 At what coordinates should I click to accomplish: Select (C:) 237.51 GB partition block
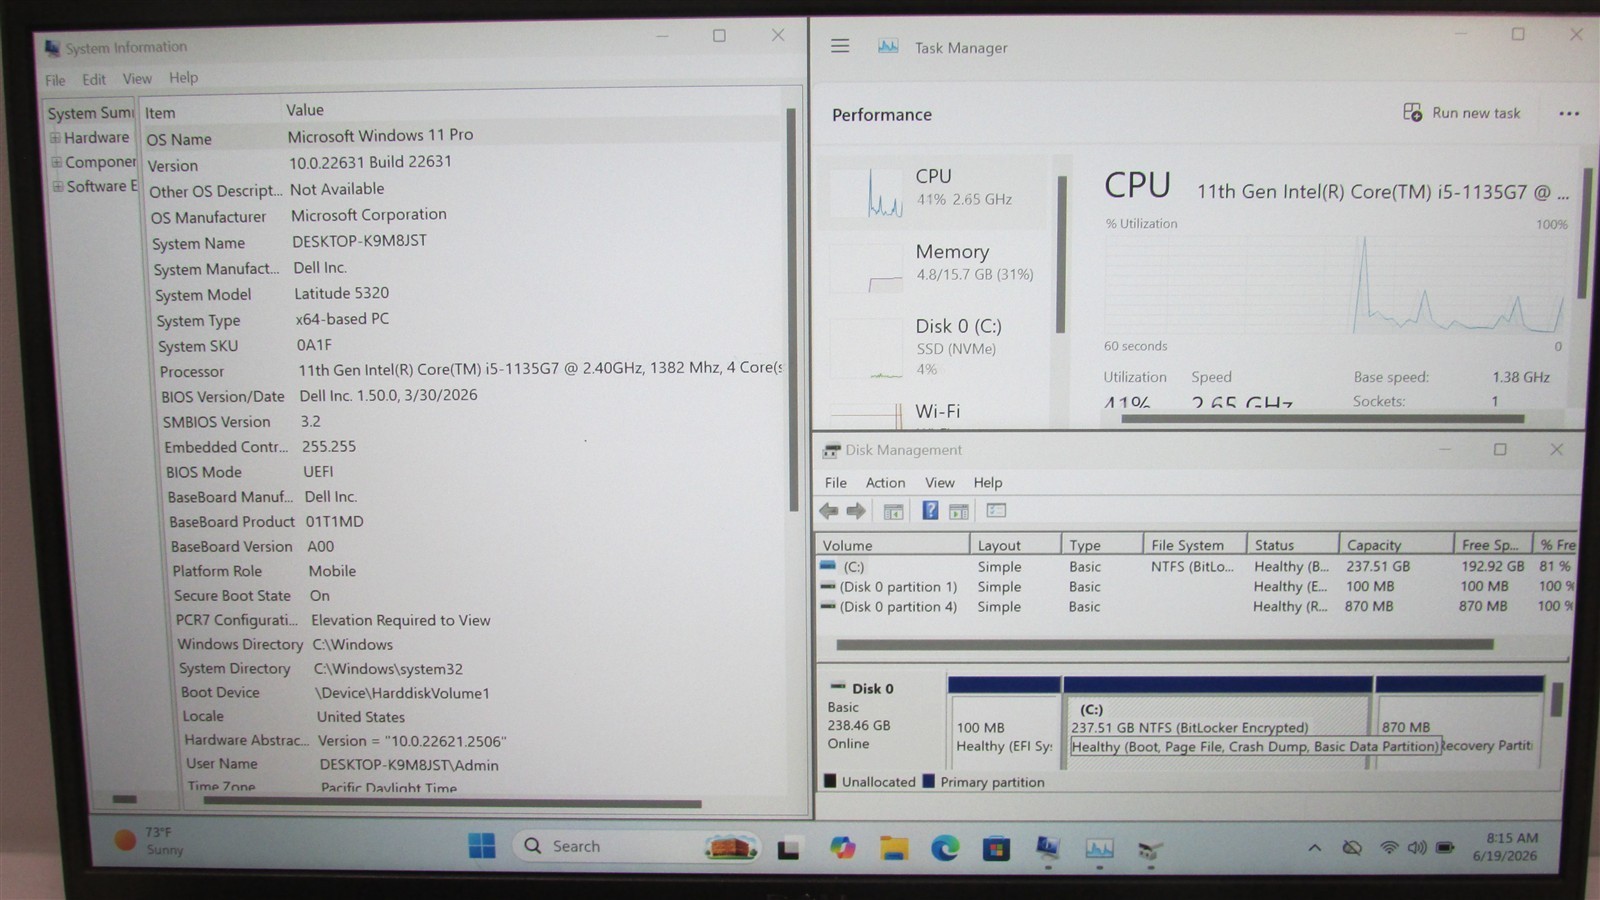click(x=1218, y=722)
